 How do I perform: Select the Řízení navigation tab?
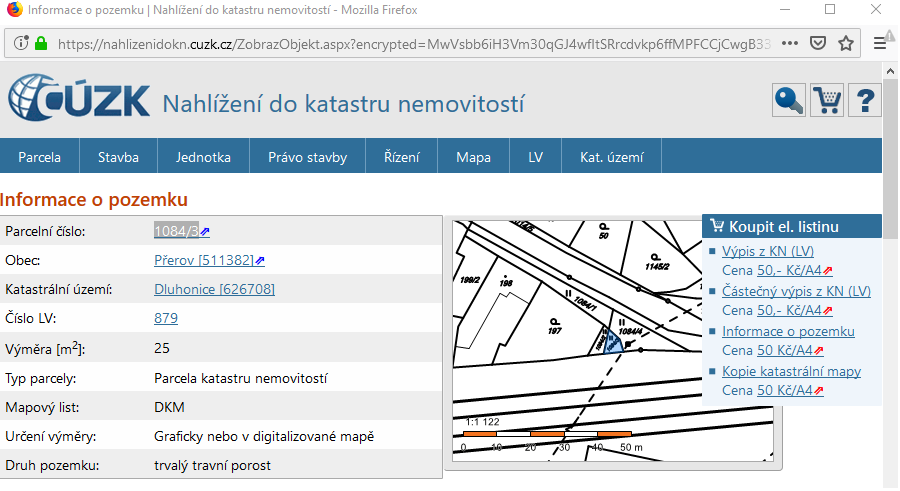pyautogui.click(x=401, y=157)
